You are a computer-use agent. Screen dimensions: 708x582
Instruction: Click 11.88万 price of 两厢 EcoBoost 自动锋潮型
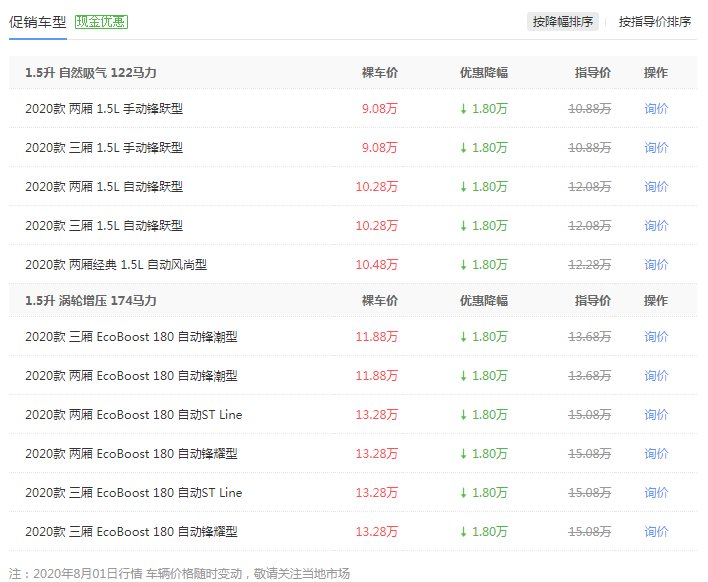[x=377, y=376]
